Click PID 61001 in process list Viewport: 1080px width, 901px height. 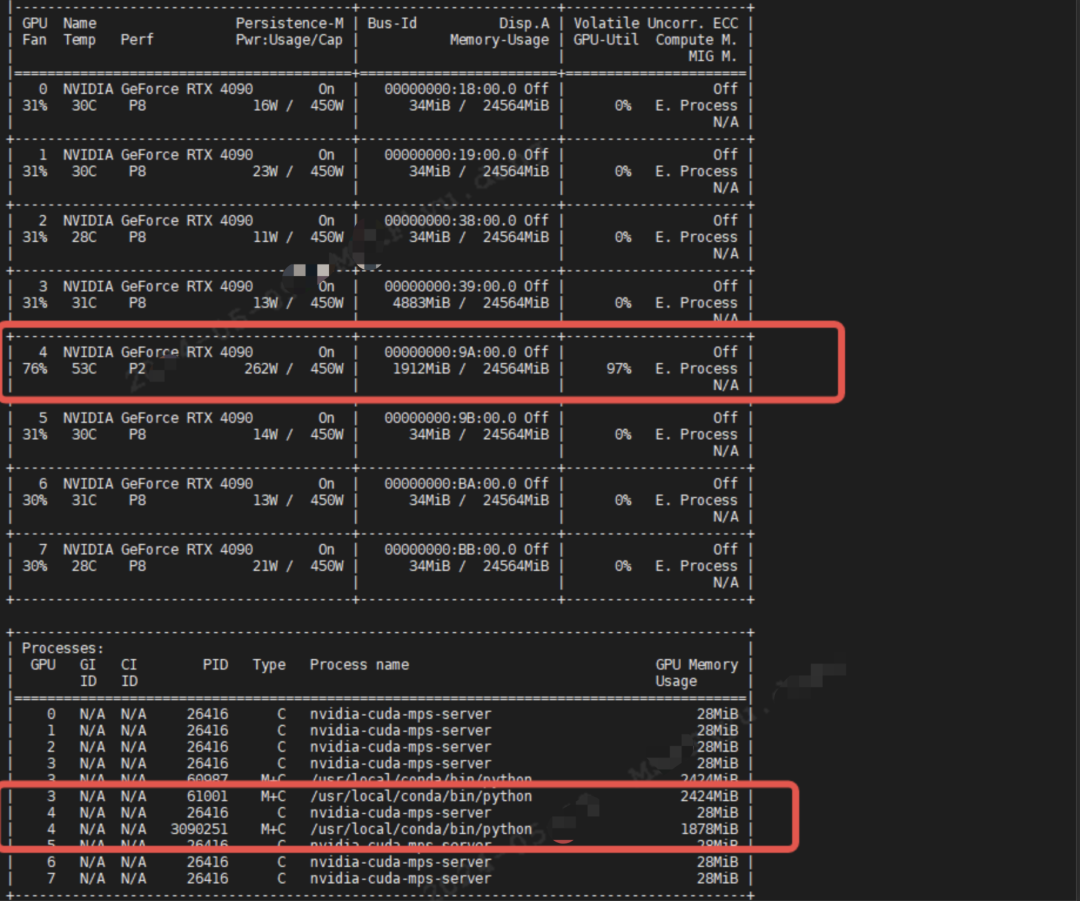[x=207, y=797]
